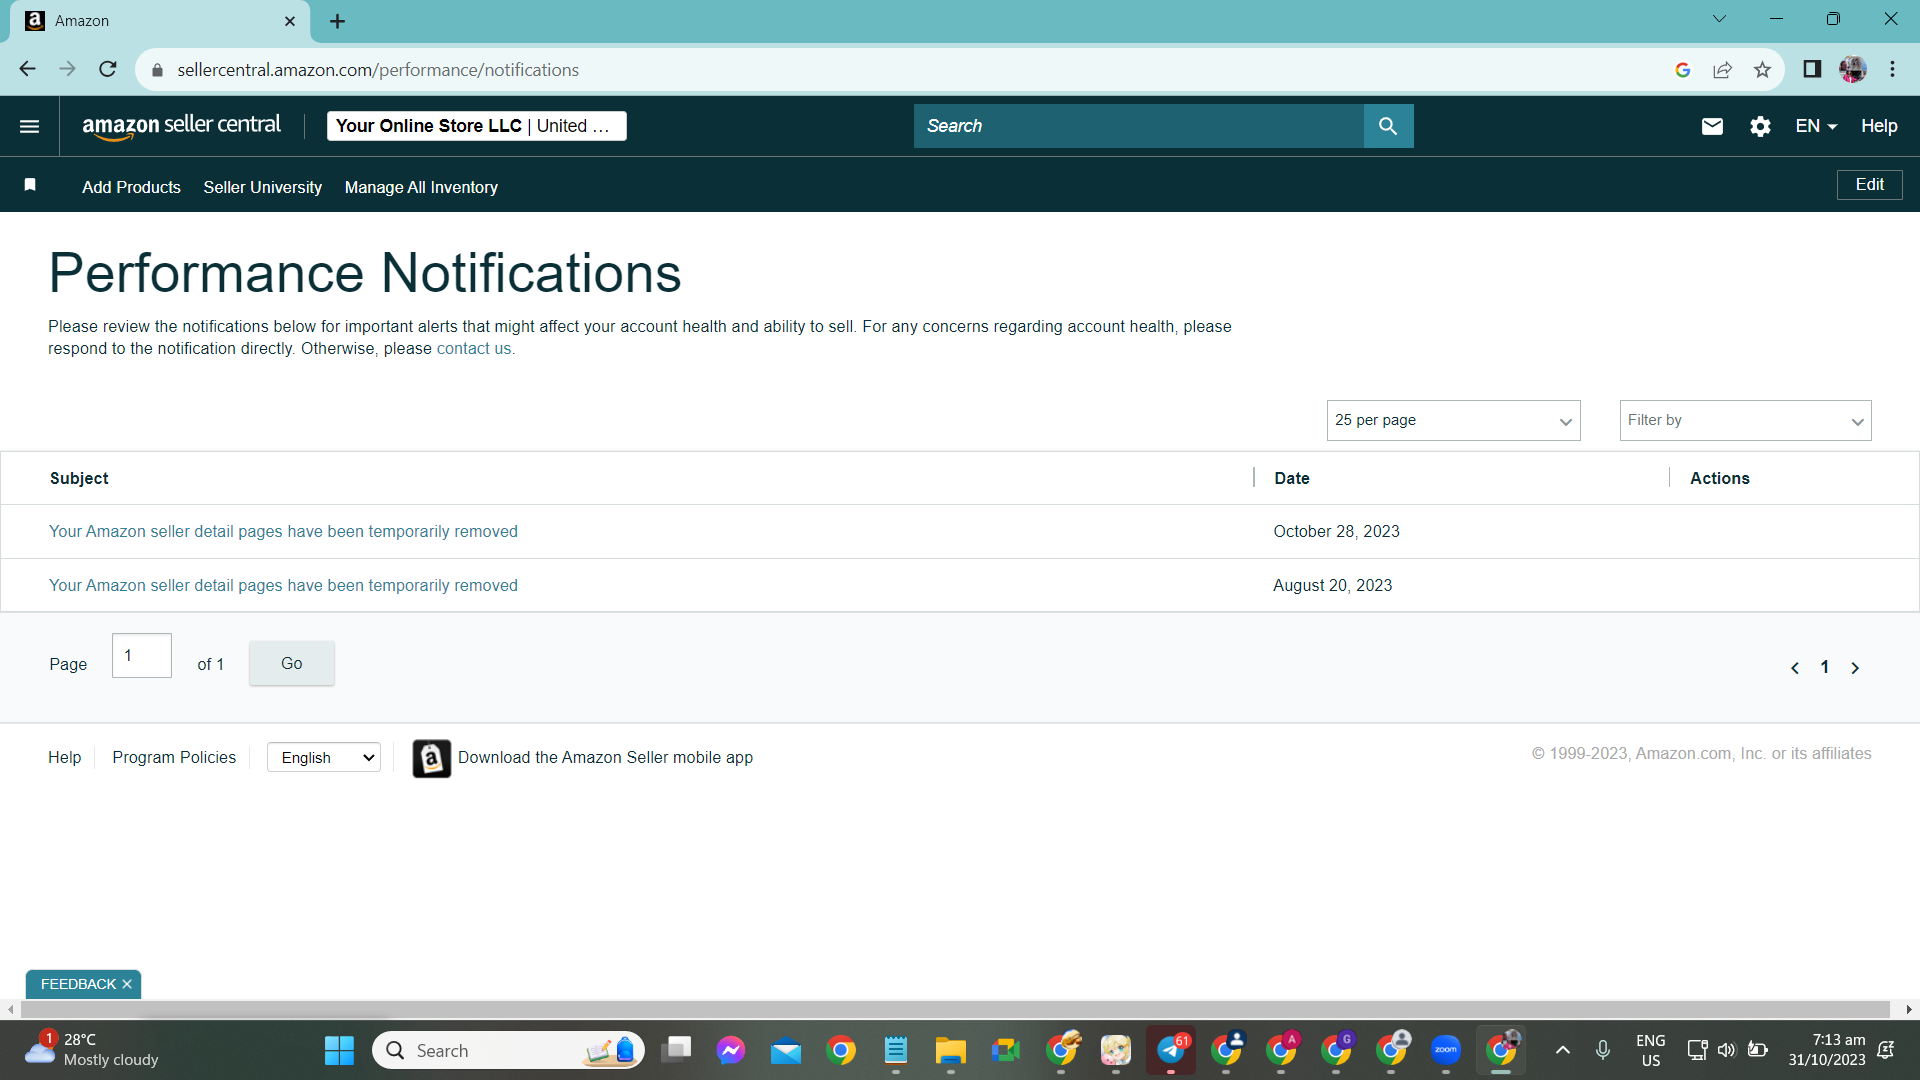Show hidden system tray icons
The height and width of the screenshot is (1080, 1920).
(x=1563, y=1050)
